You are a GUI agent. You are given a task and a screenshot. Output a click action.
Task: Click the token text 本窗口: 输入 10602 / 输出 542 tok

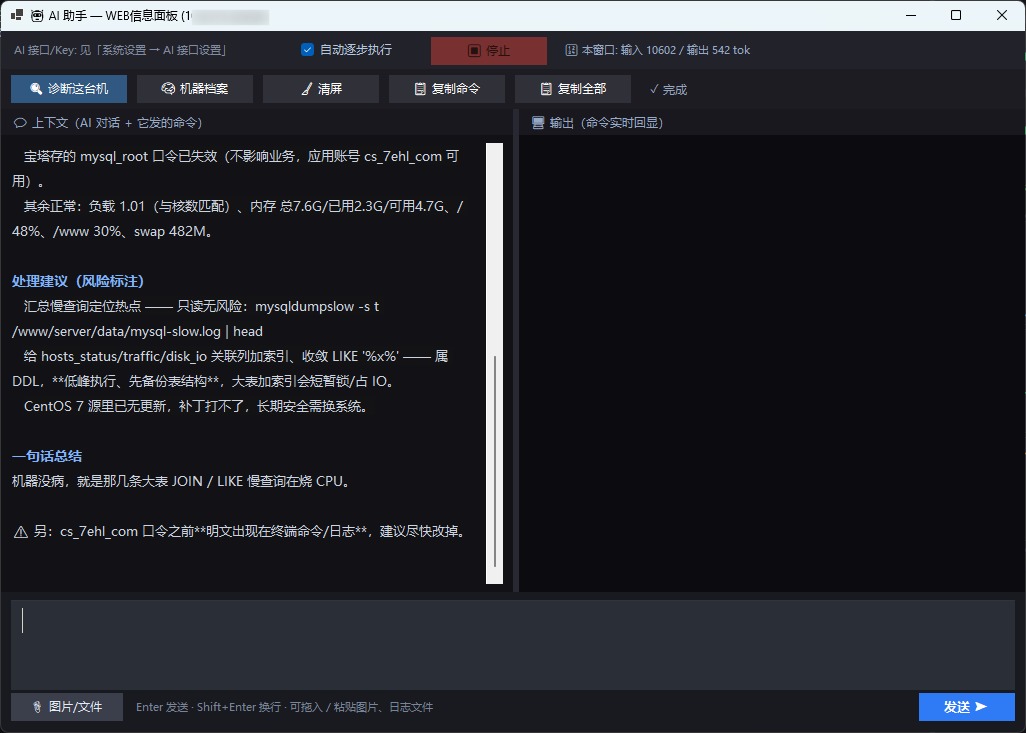tap(665, 50)
